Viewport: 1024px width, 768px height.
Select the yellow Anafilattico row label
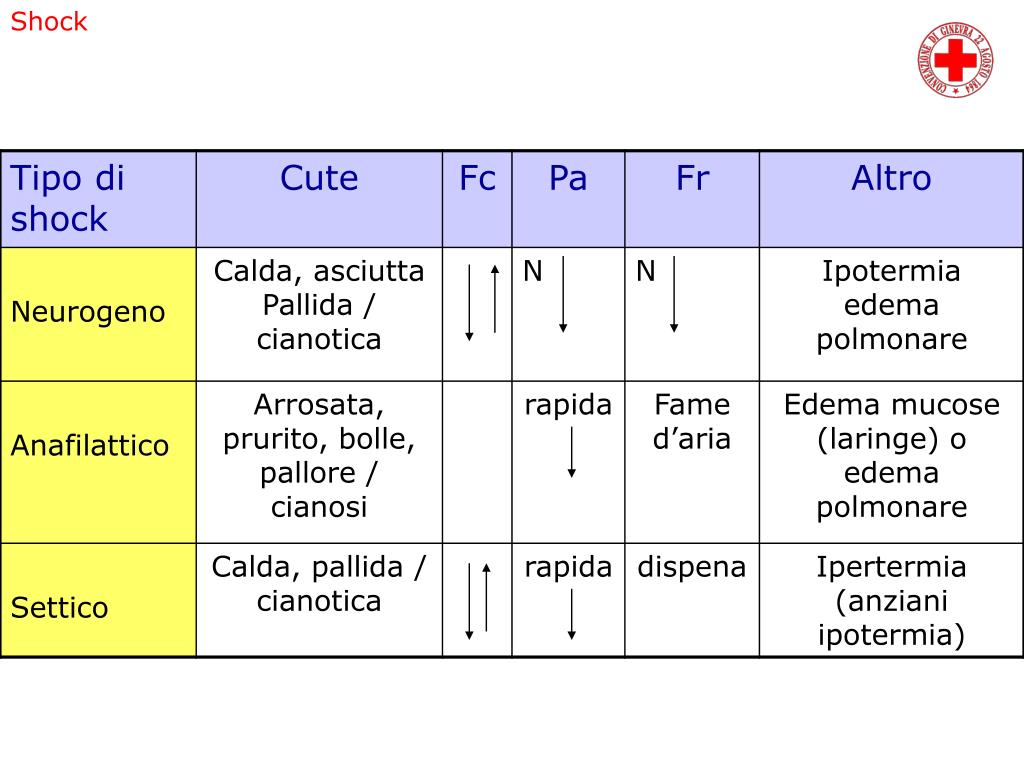pyautogui.click(x=99, y=462)
